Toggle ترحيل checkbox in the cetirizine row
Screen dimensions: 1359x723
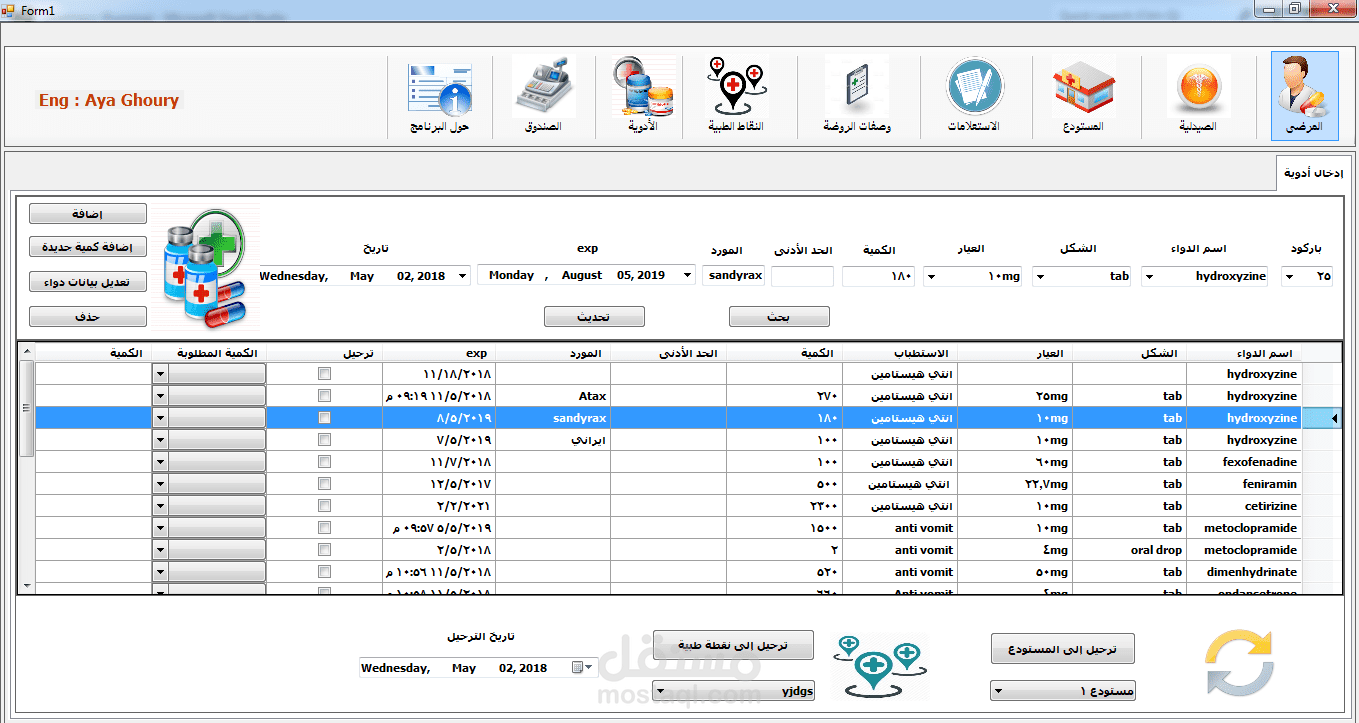click(324, 506)
